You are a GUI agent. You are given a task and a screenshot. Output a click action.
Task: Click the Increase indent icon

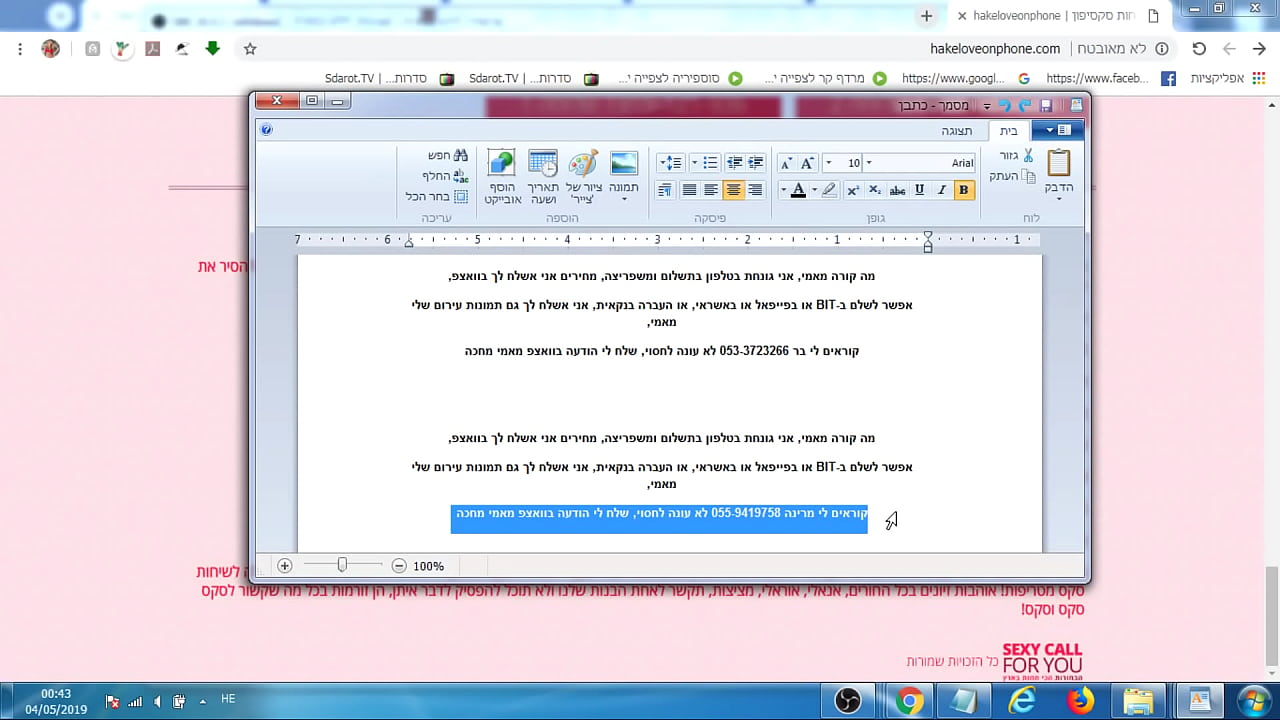(735, 163)
